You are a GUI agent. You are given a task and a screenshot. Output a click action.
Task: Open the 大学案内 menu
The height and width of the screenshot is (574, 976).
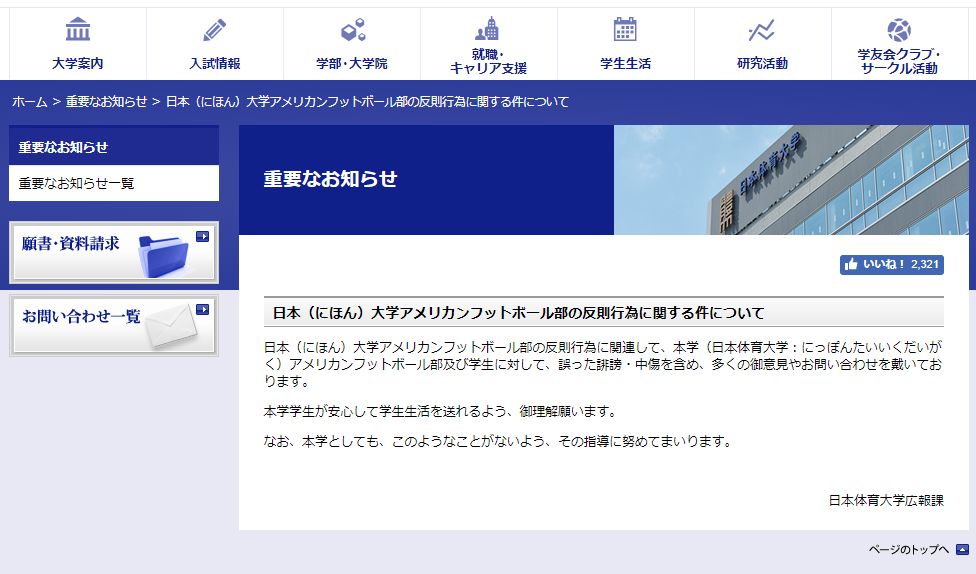pyautogui.click(x=78, y=44)
